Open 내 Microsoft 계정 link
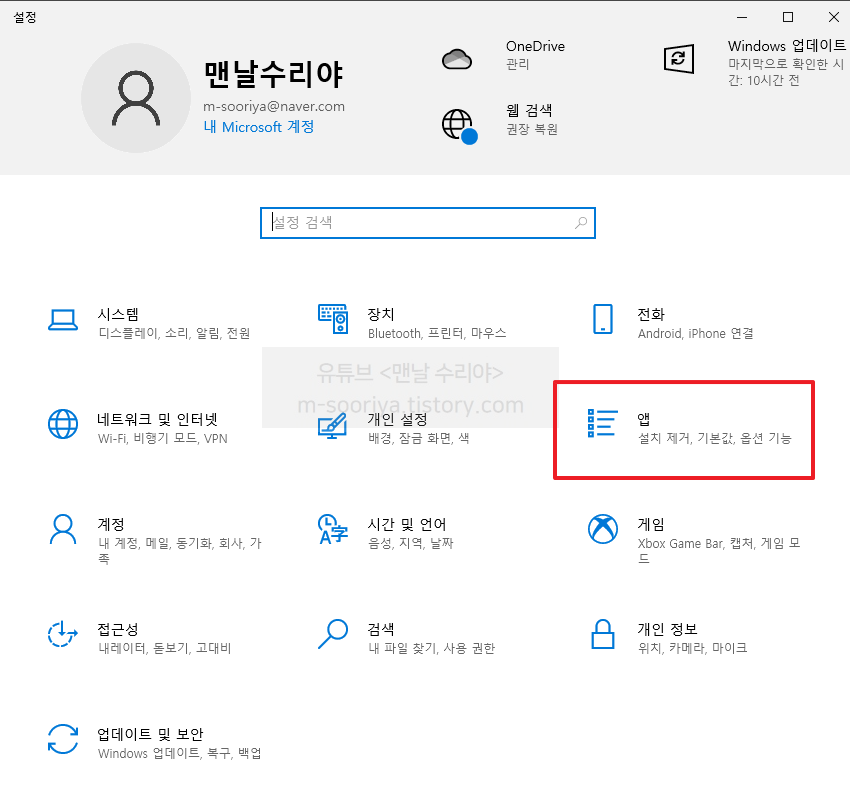The height and width of the screenshot is (809, 850). [259, 127]
